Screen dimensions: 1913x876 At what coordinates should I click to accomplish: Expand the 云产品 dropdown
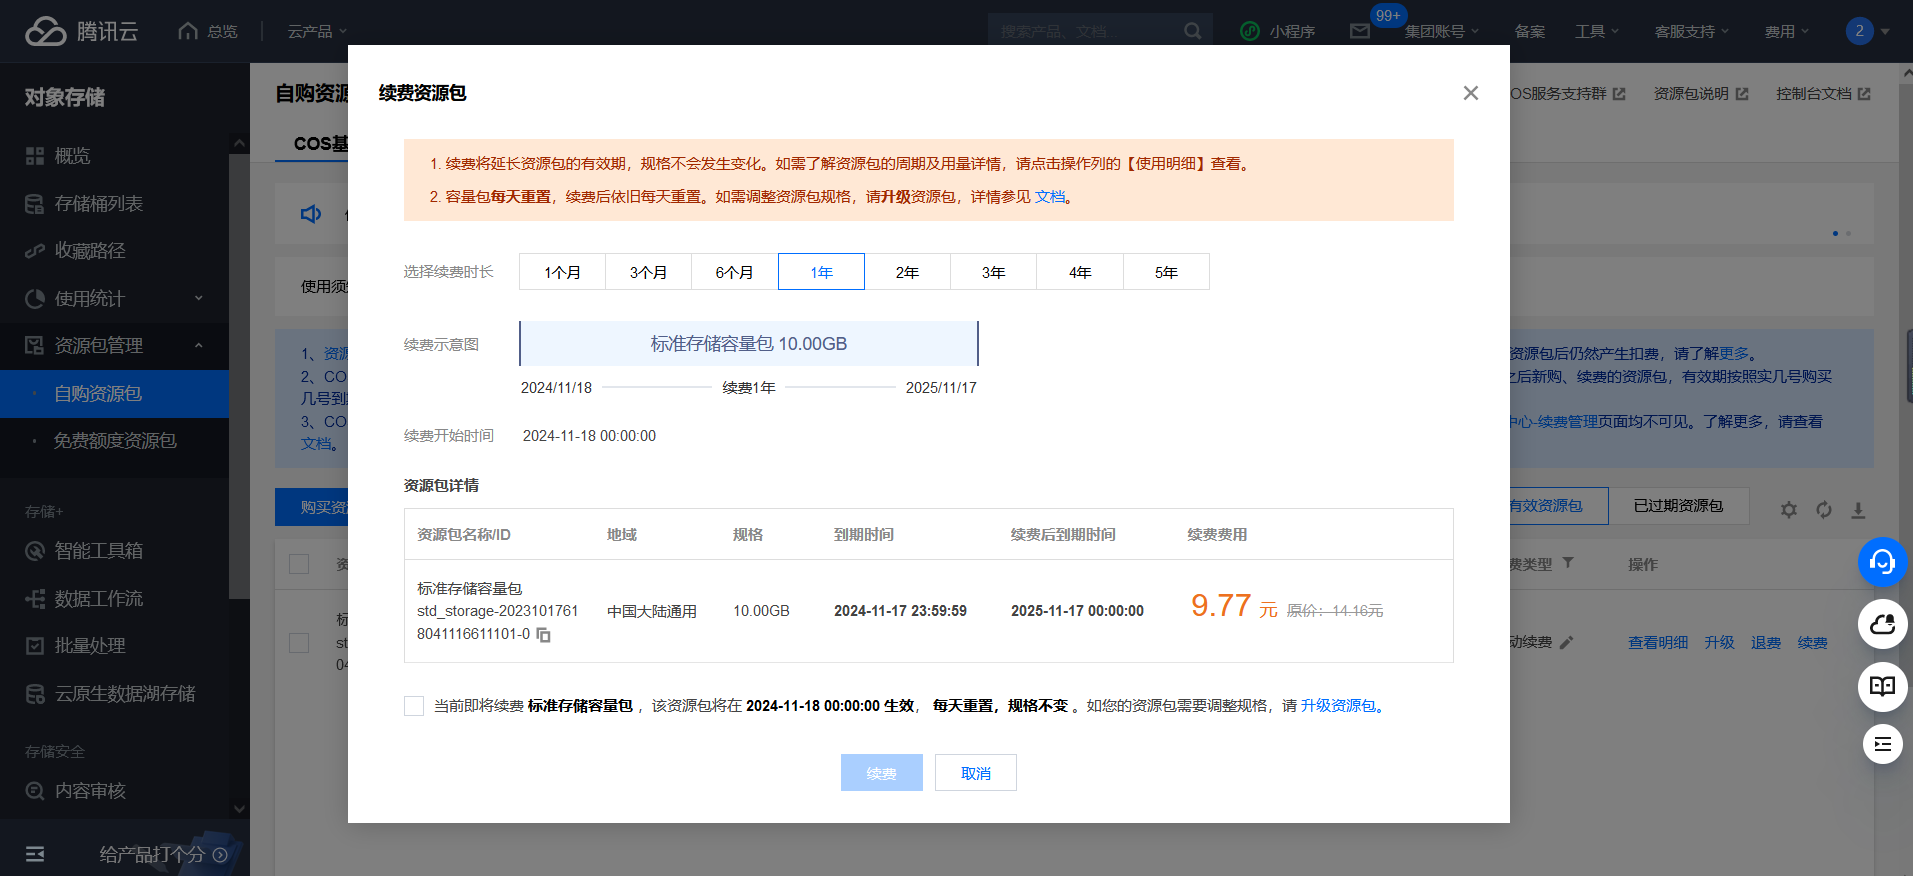click(317, 32)
